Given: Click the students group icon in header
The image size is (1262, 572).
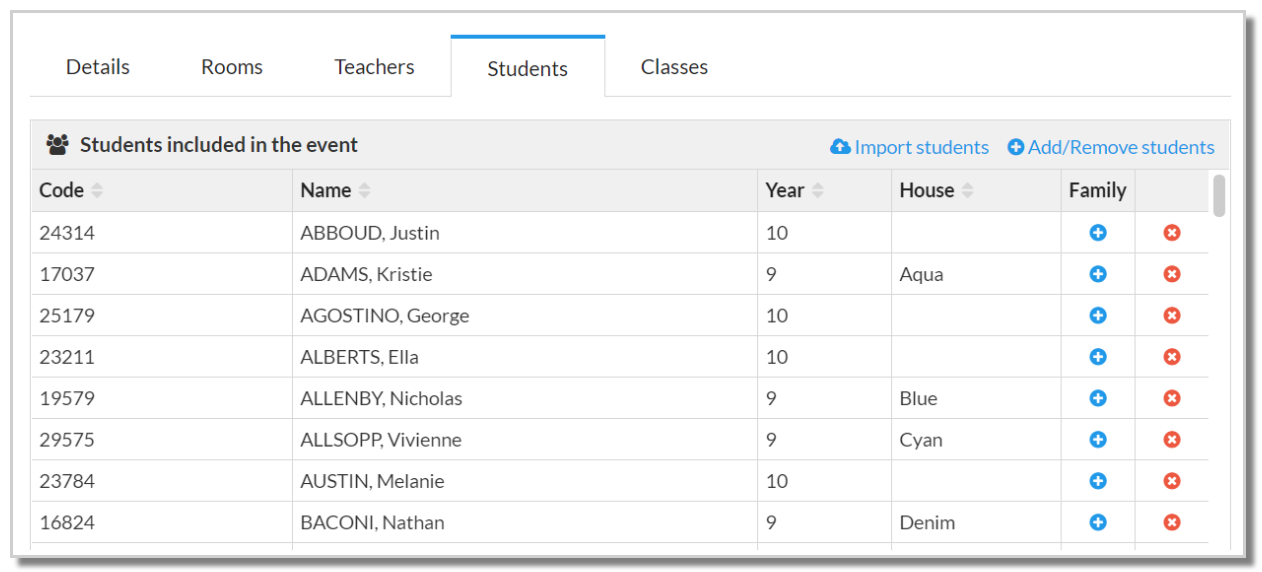Looking at the screenshot, I should (58, 145).
